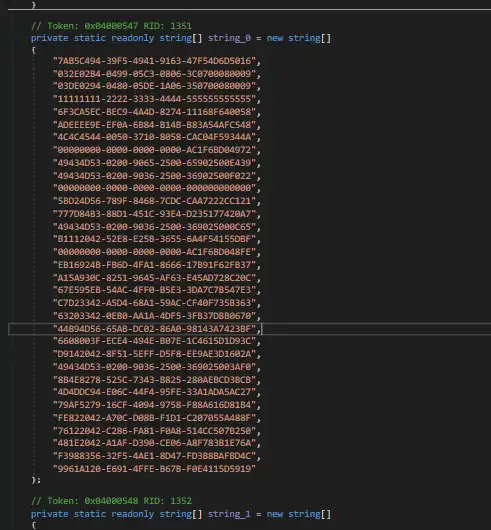Click the GUID string starting with EB16924B
This screenshot has height=530, width=491.
coord(154,265)
